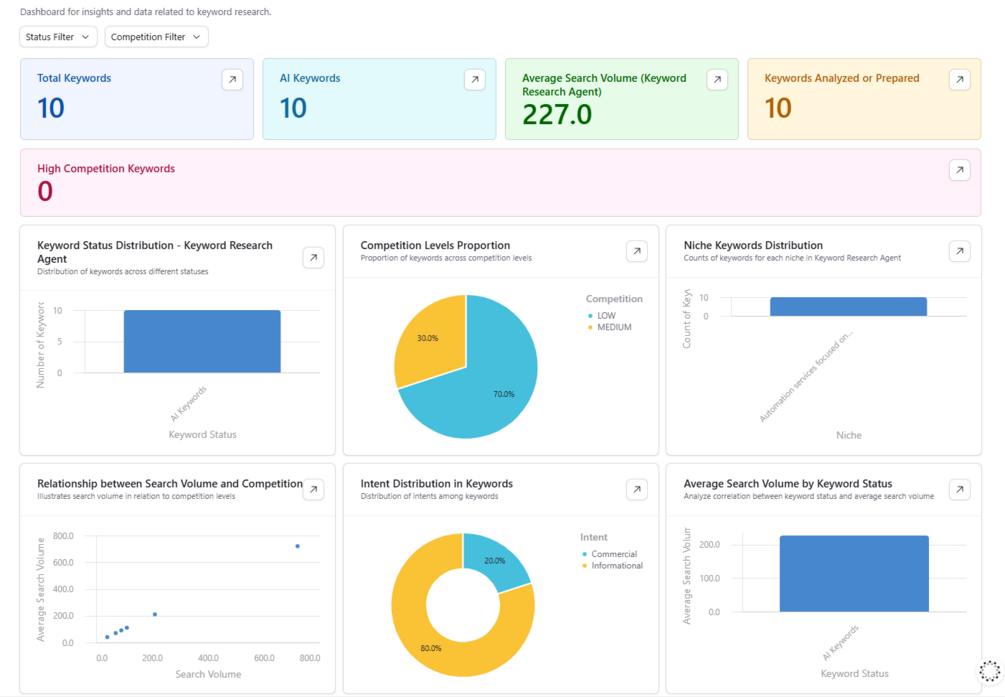Viewport: 1005px width, 697px height.
Task: Click the Intent legend heading
Action: pyautogui.click(x=594, y=537)
